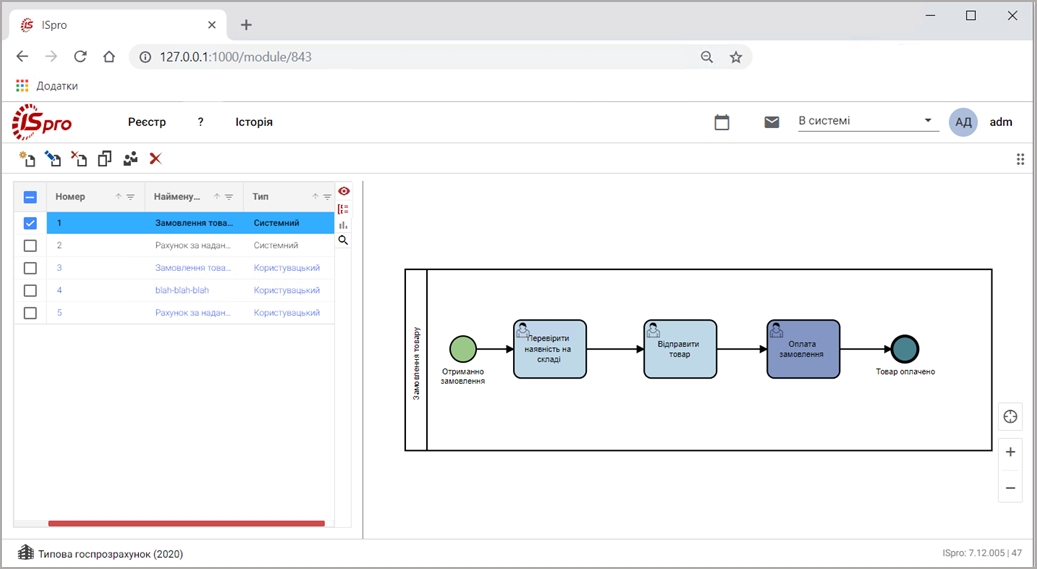Toggle the select-all checkbox in the table header
This screenshot has width=1037, height=569.
point(30,197)
